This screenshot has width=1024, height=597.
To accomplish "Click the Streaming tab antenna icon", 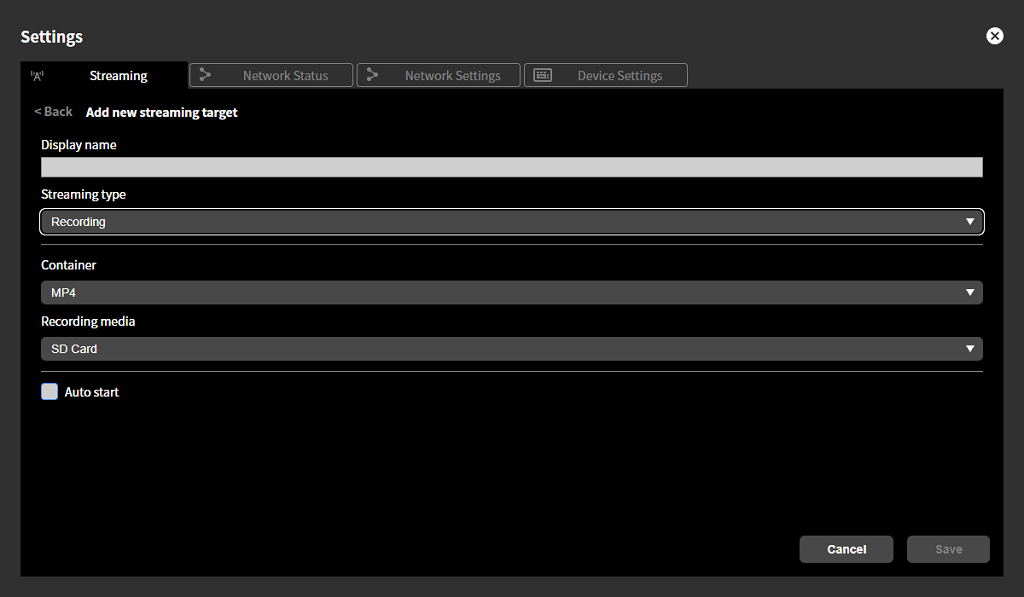I will tap(37, 74).
